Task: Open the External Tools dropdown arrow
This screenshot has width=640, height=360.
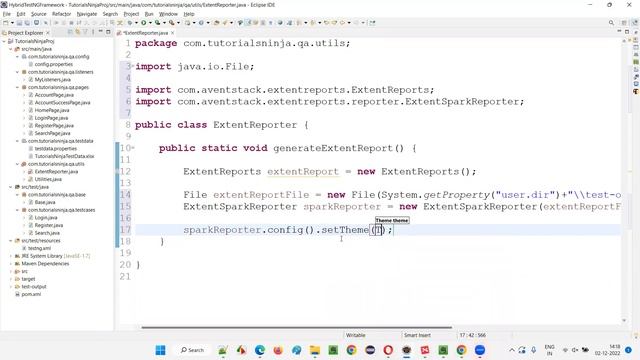Action: (x=178, y=23)
